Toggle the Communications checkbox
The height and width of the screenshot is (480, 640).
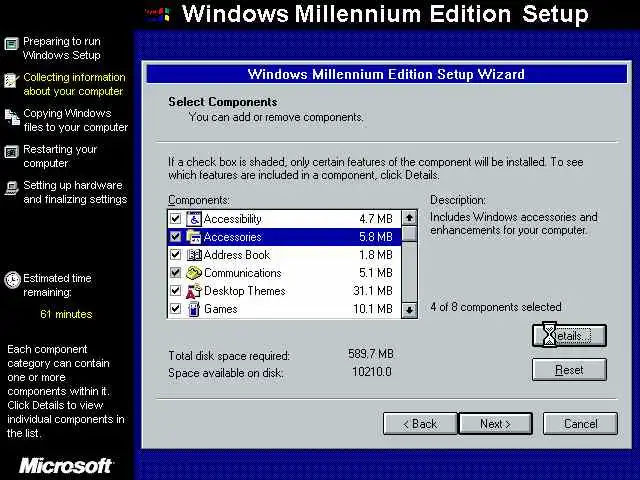[x=176, y=273]
